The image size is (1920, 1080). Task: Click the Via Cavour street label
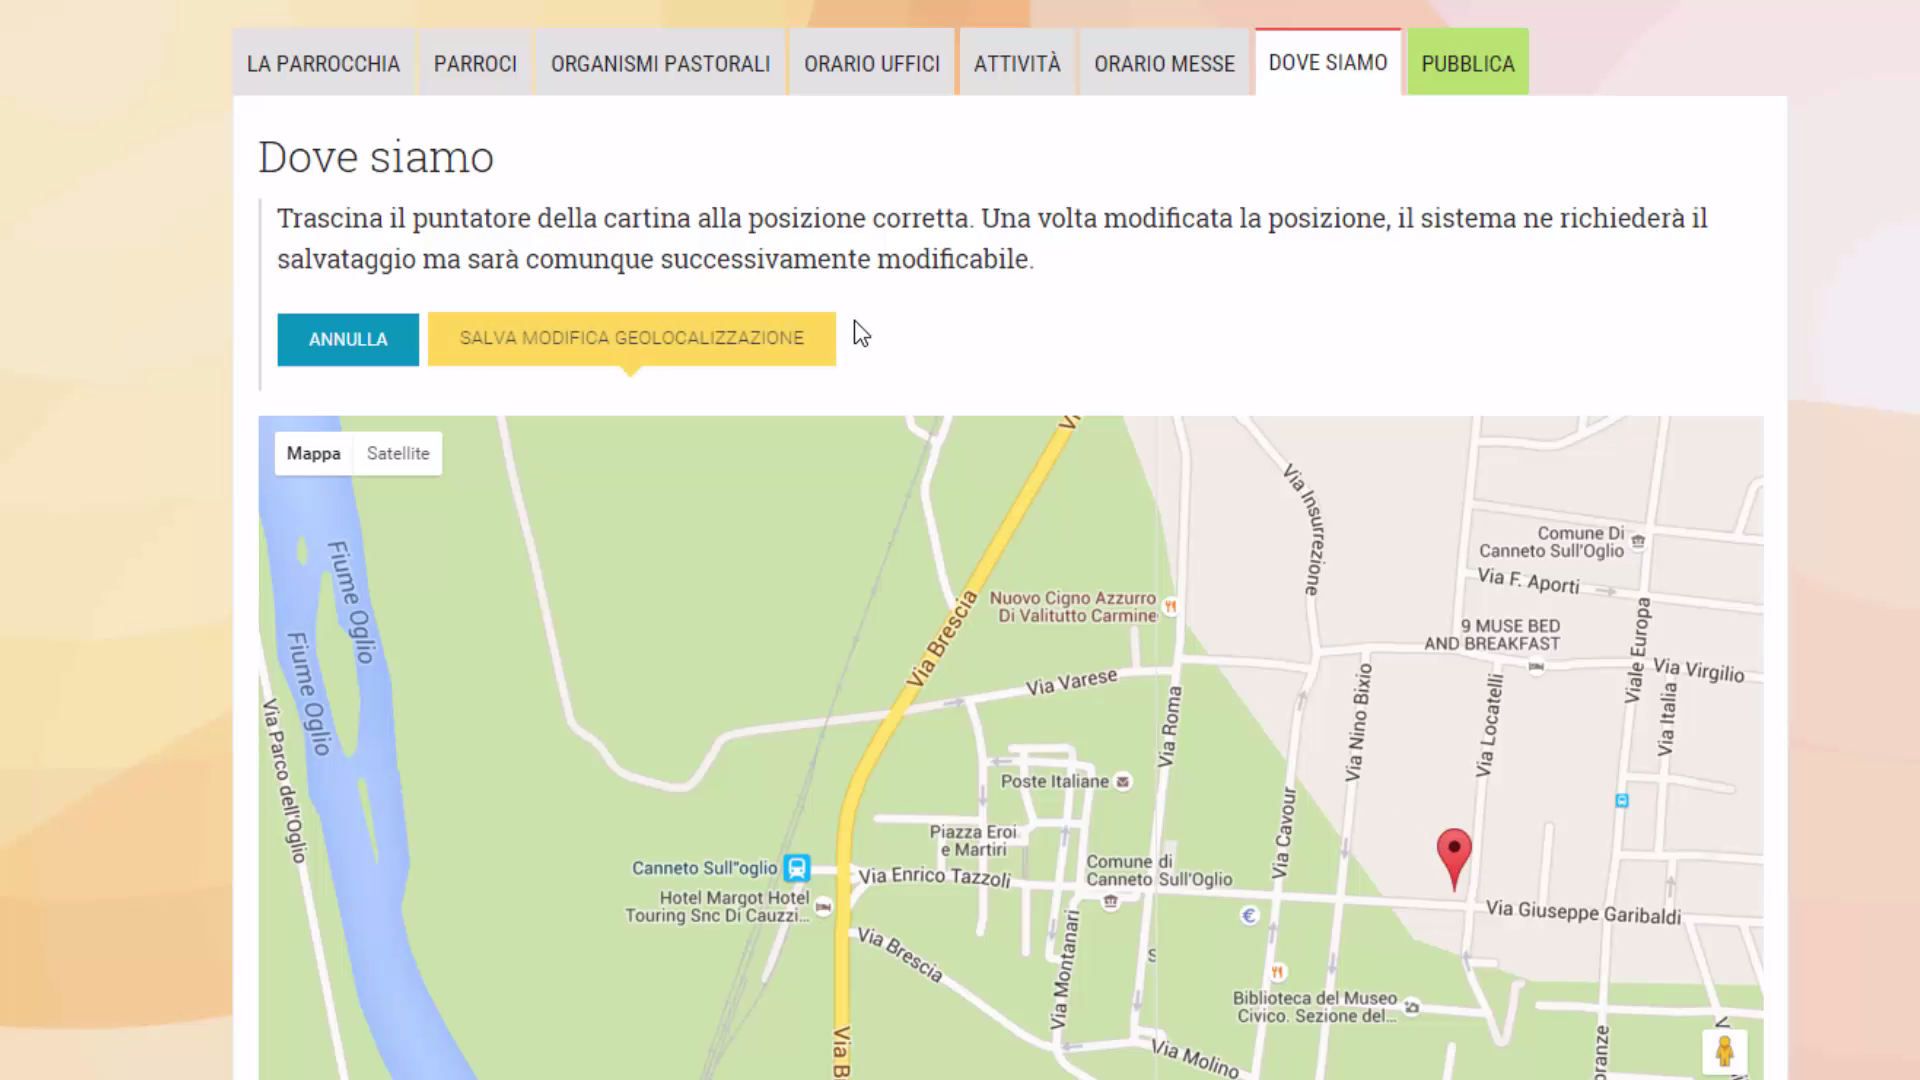tap(1285, 833)
